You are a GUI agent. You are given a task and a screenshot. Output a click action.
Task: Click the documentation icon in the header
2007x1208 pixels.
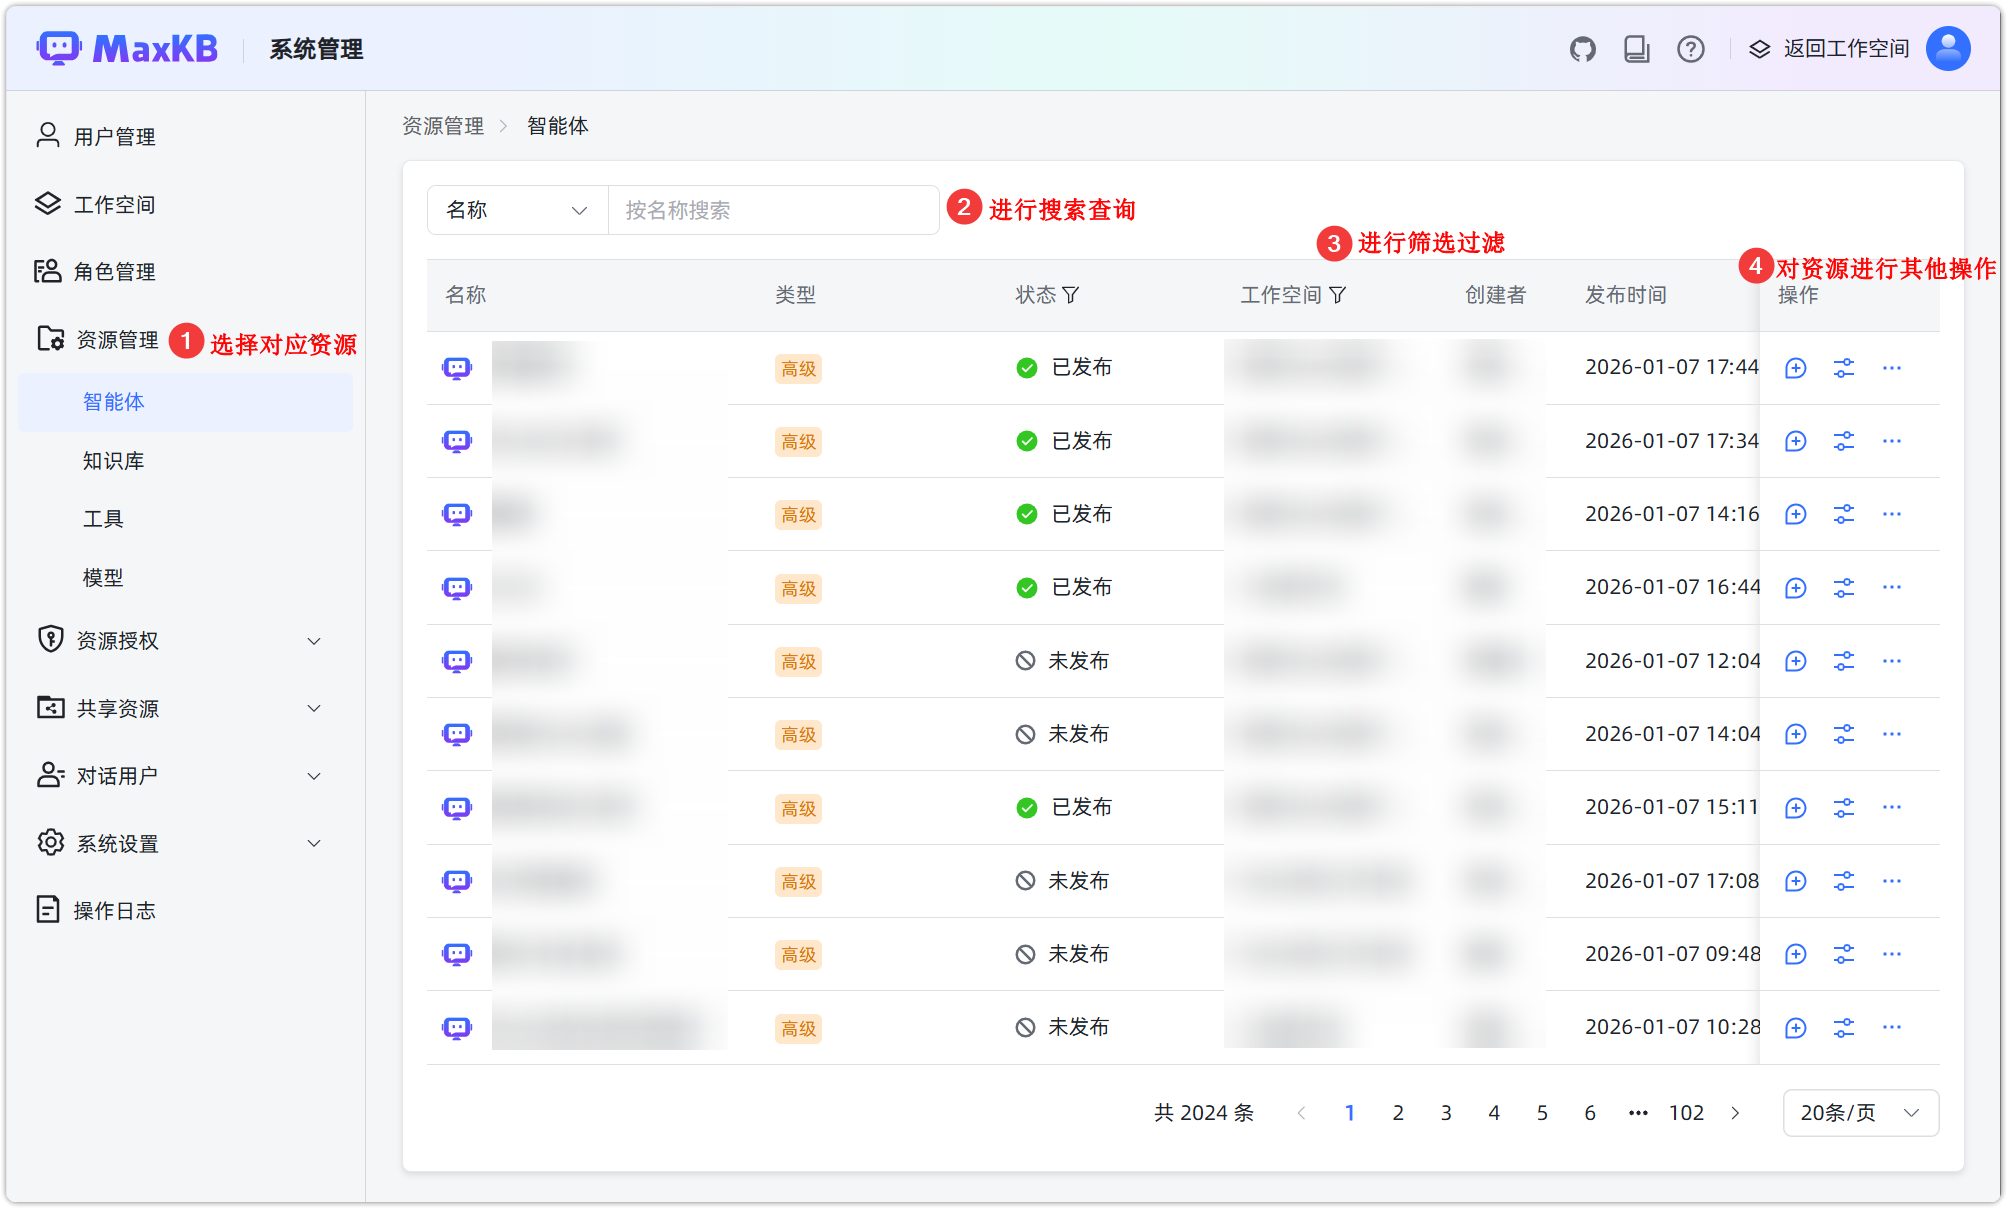click(x=1637, y=48)
